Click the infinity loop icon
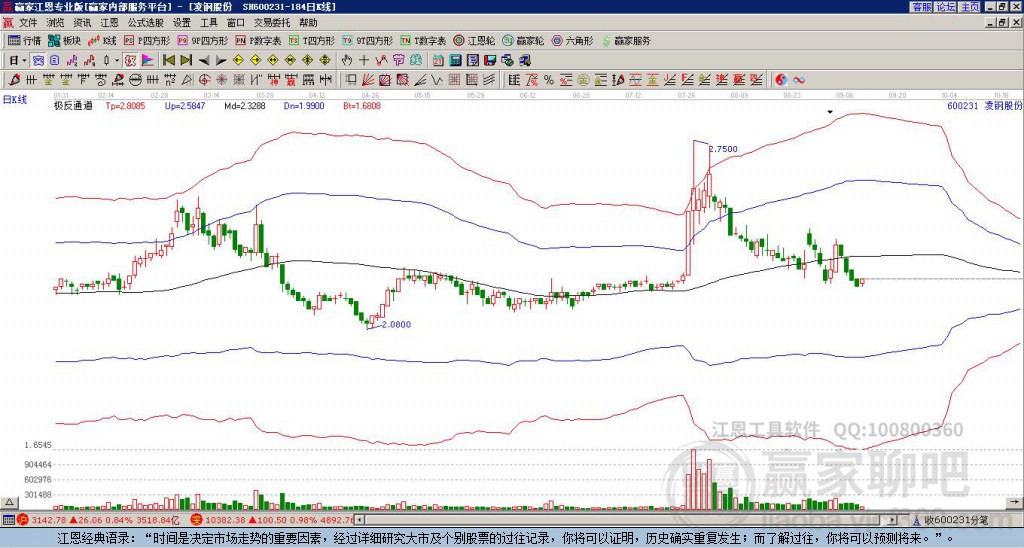This screenshot has width=1024, height=548. 798,80
